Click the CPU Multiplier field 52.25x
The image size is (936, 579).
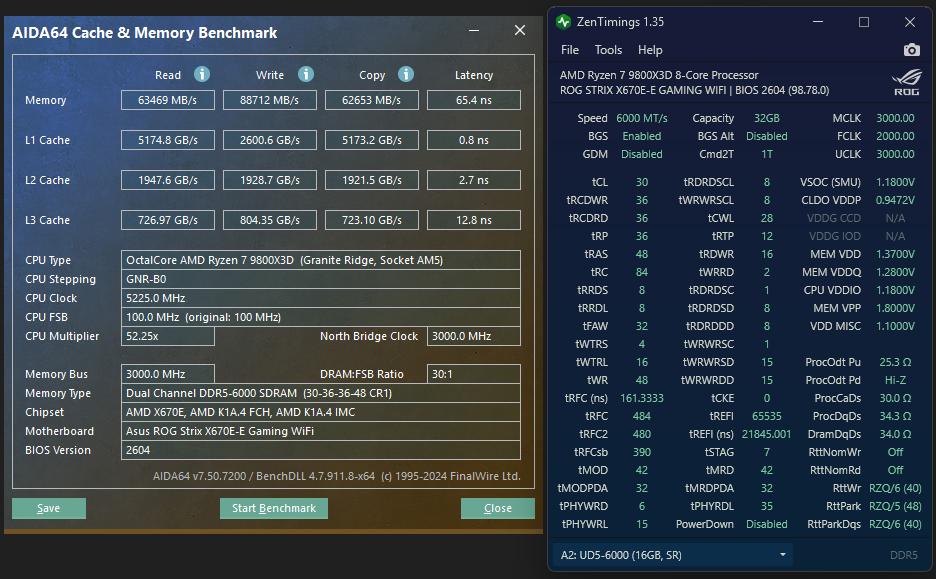click(x=168, y=336)
